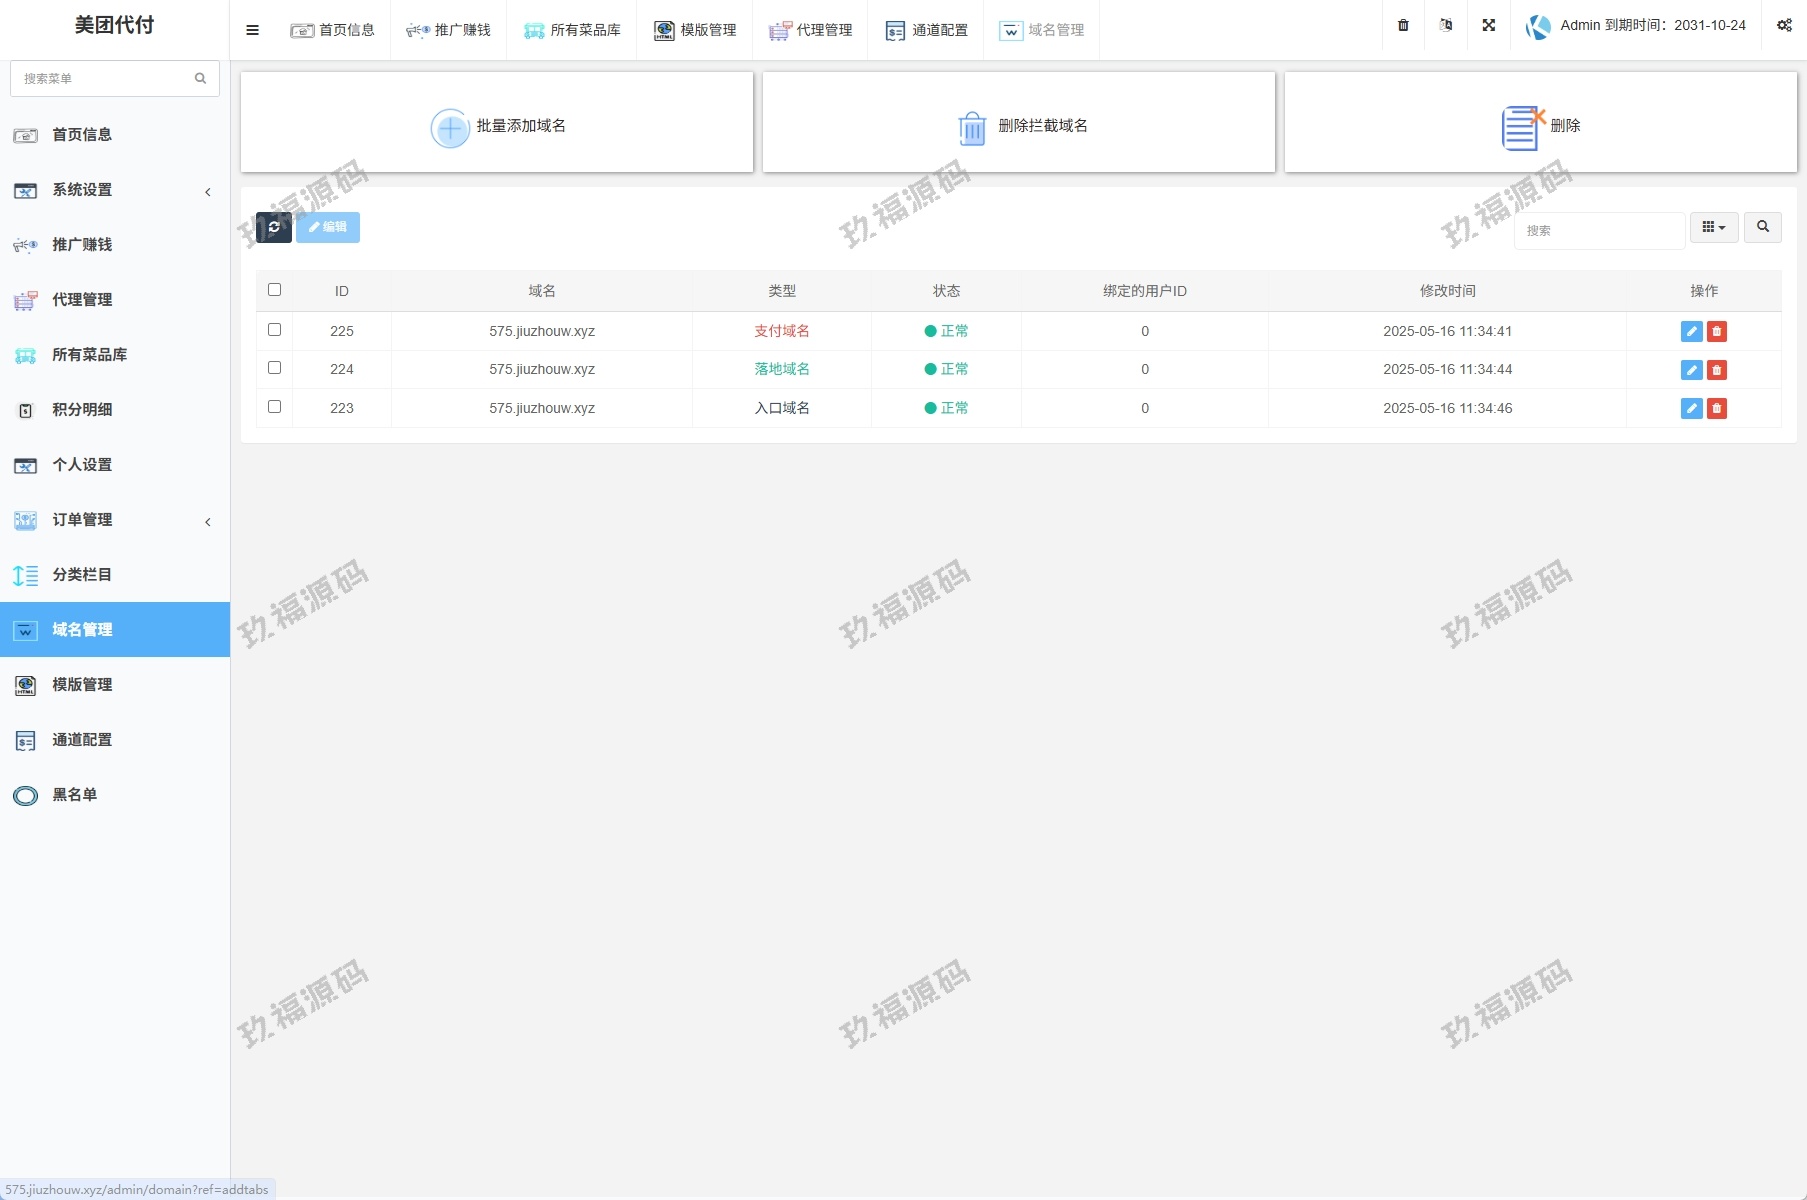Viewport: 1807px width, 1200px height.
Task: Switch to 通道配置 top tab
Action: [926, 30]
